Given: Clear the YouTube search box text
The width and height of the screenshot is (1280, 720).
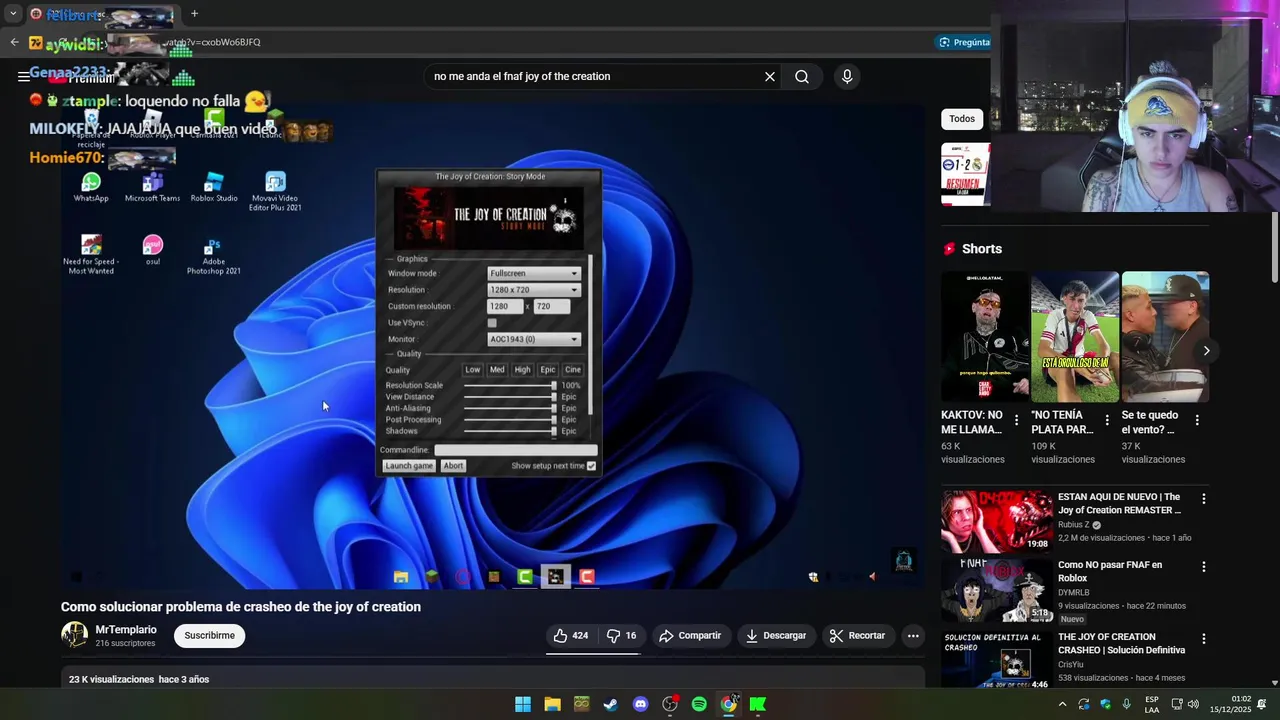Looking at the screenshot, I should point(770,76).
